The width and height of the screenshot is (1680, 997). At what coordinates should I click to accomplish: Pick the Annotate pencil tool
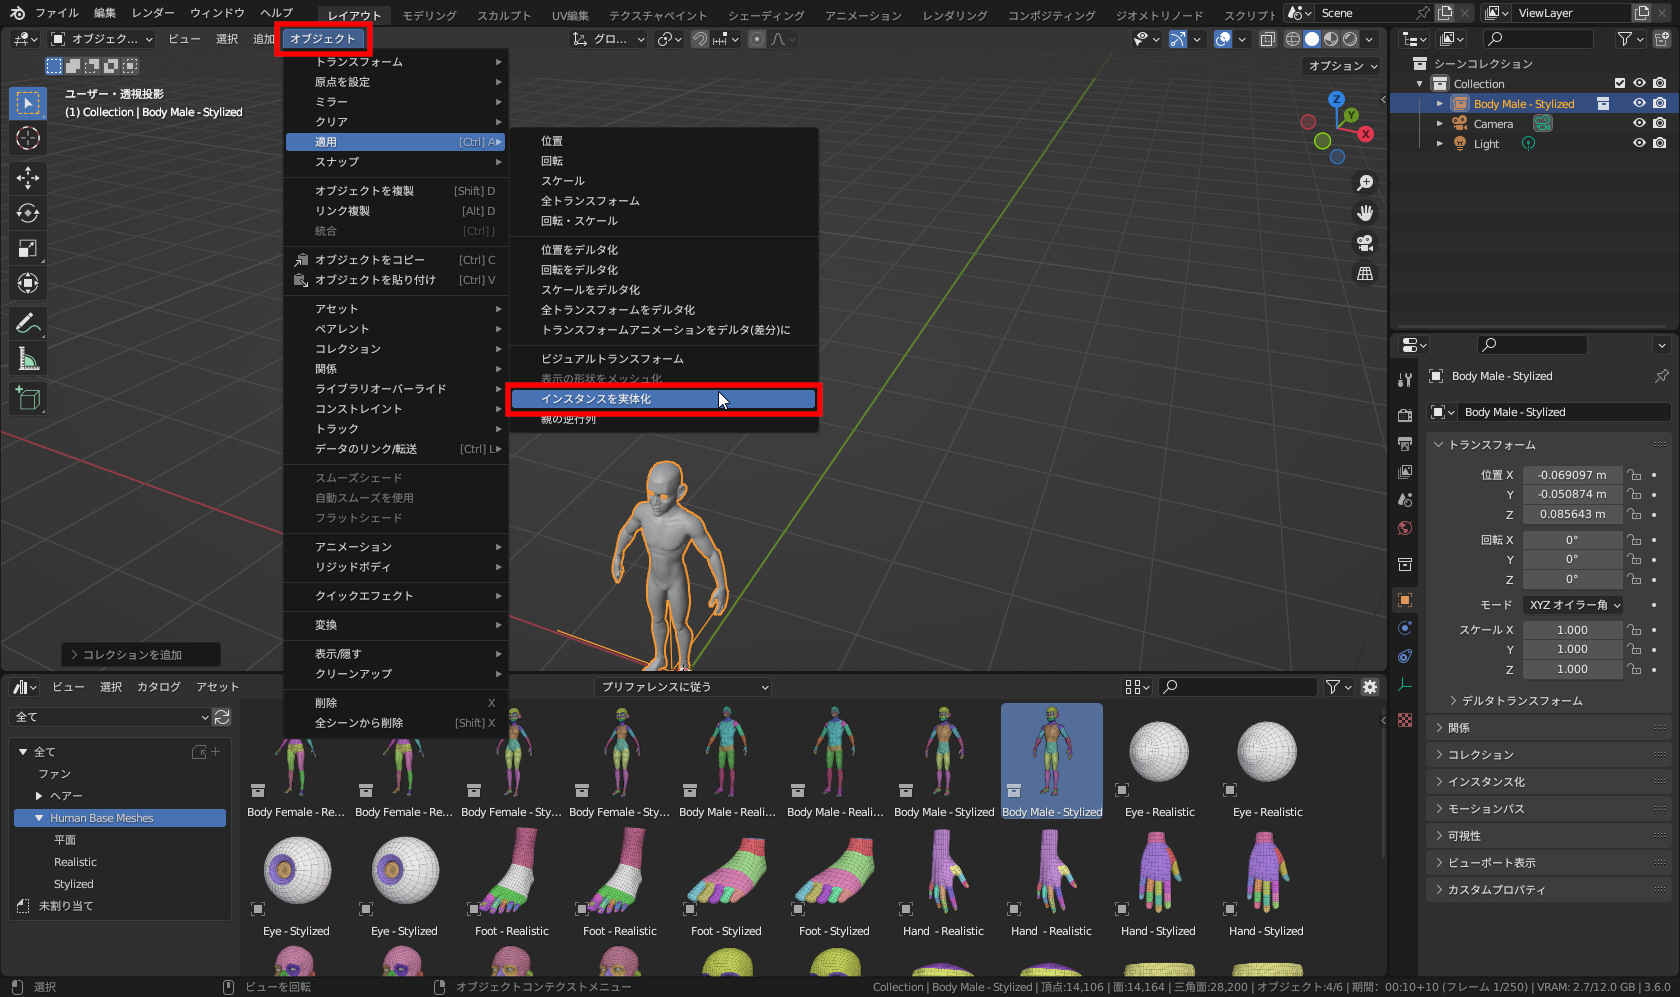pos(28,323)
